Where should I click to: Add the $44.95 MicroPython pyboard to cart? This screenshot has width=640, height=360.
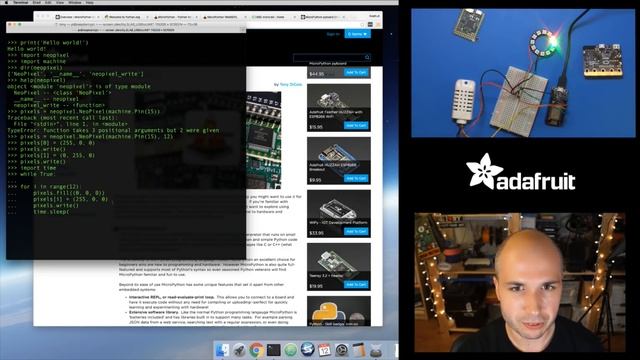tap(356, 73)
